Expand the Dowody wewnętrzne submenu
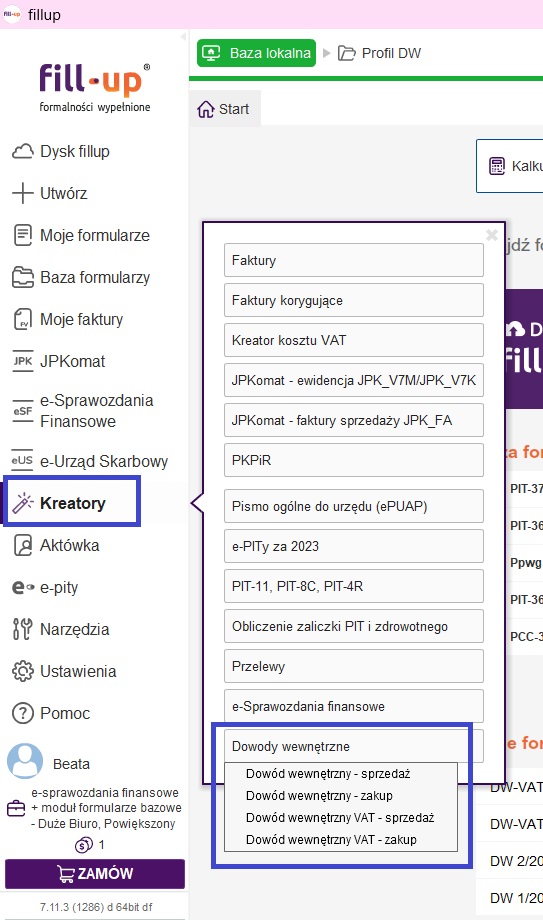543x920 pixels. 353,746
